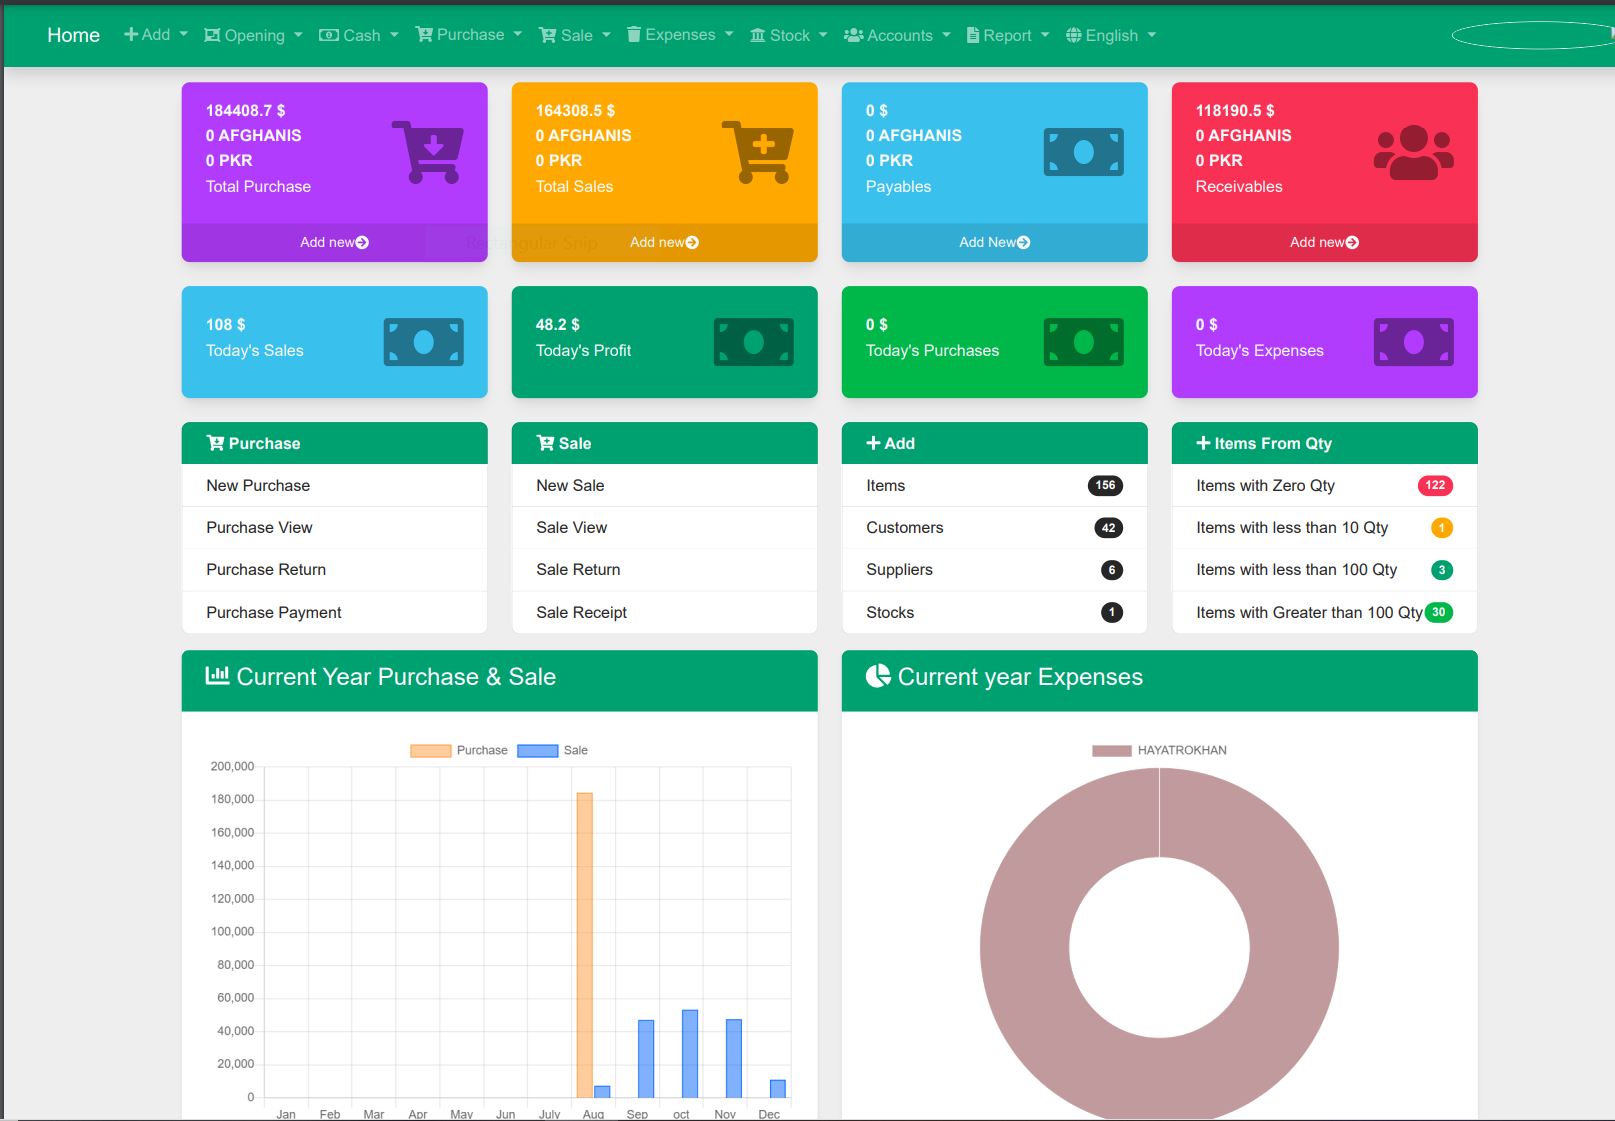The width and height of the screenshot is (1615, 1121).
Task: Expand the Accounts dropdown menu
Action: click(897, 35)
